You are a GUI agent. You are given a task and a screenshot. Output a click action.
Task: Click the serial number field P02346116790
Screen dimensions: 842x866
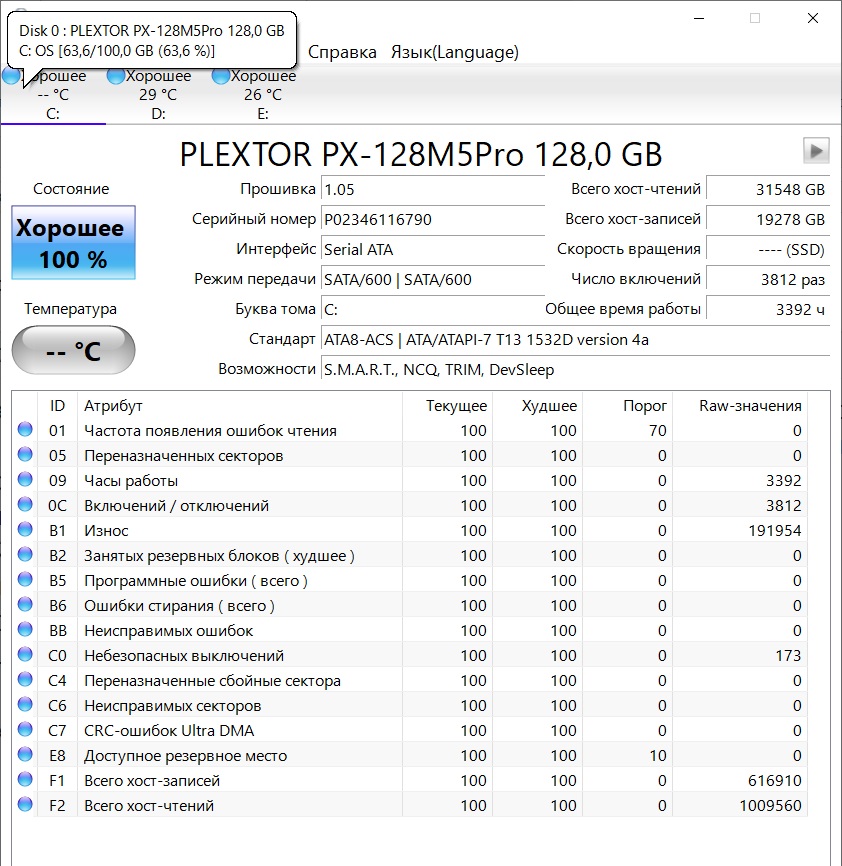[432, 219]
